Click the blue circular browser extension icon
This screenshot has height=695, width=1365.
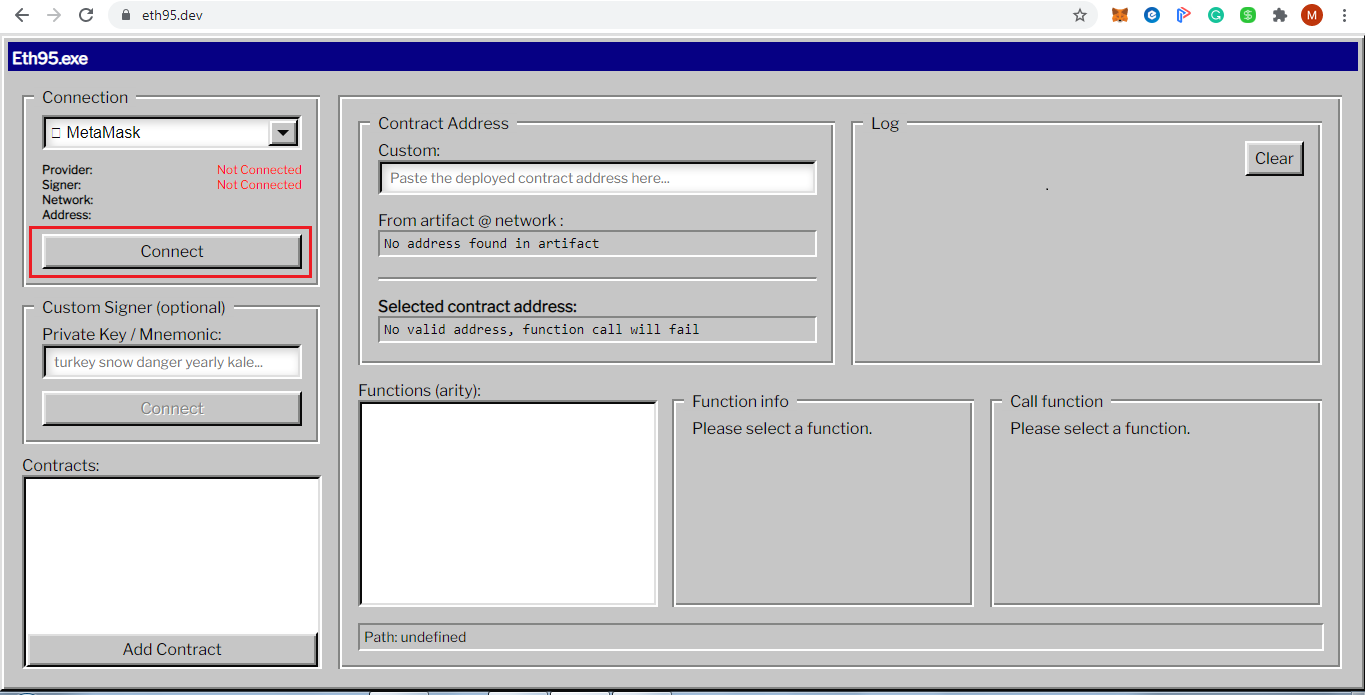click(x=1152, y=15)
